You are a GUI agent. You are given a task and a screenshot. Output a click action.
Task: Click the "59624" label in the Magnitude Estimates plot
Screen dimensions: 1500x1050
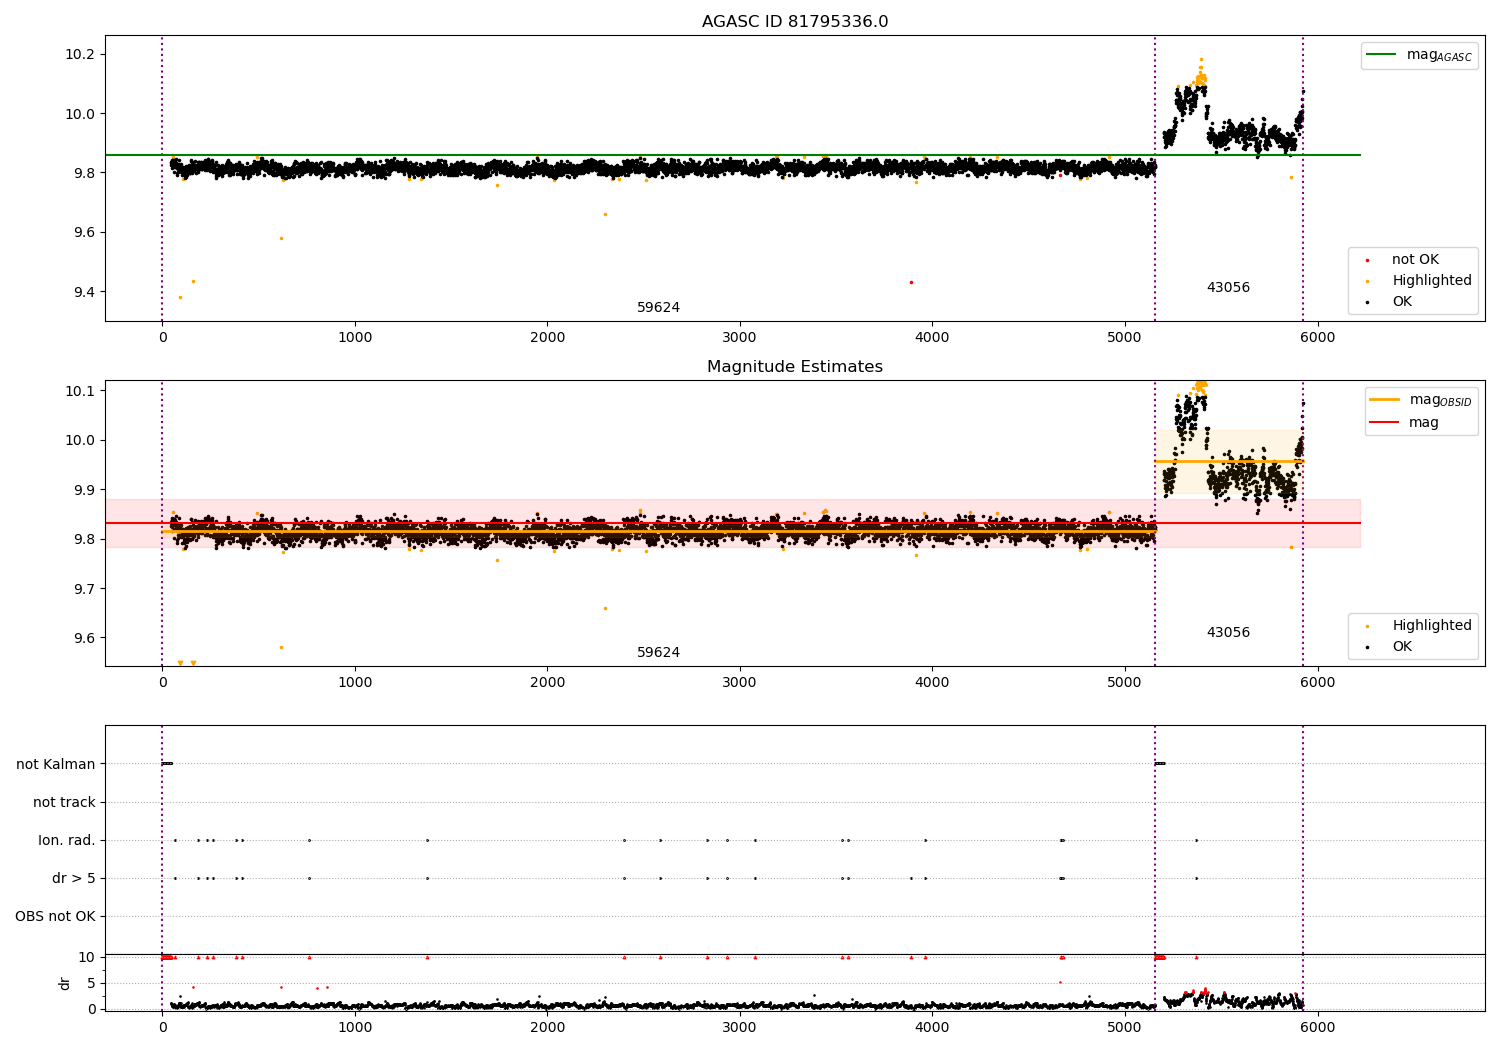pyautogui.click(x=658, y=653)
